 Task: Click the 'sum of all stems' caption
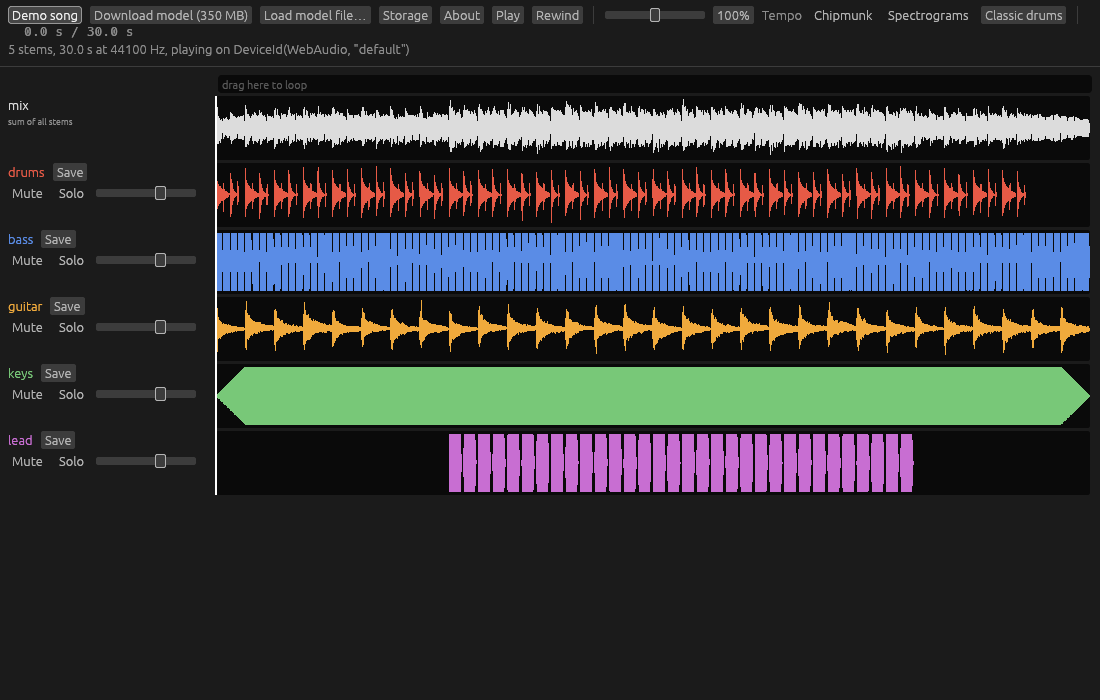[40, 122]
